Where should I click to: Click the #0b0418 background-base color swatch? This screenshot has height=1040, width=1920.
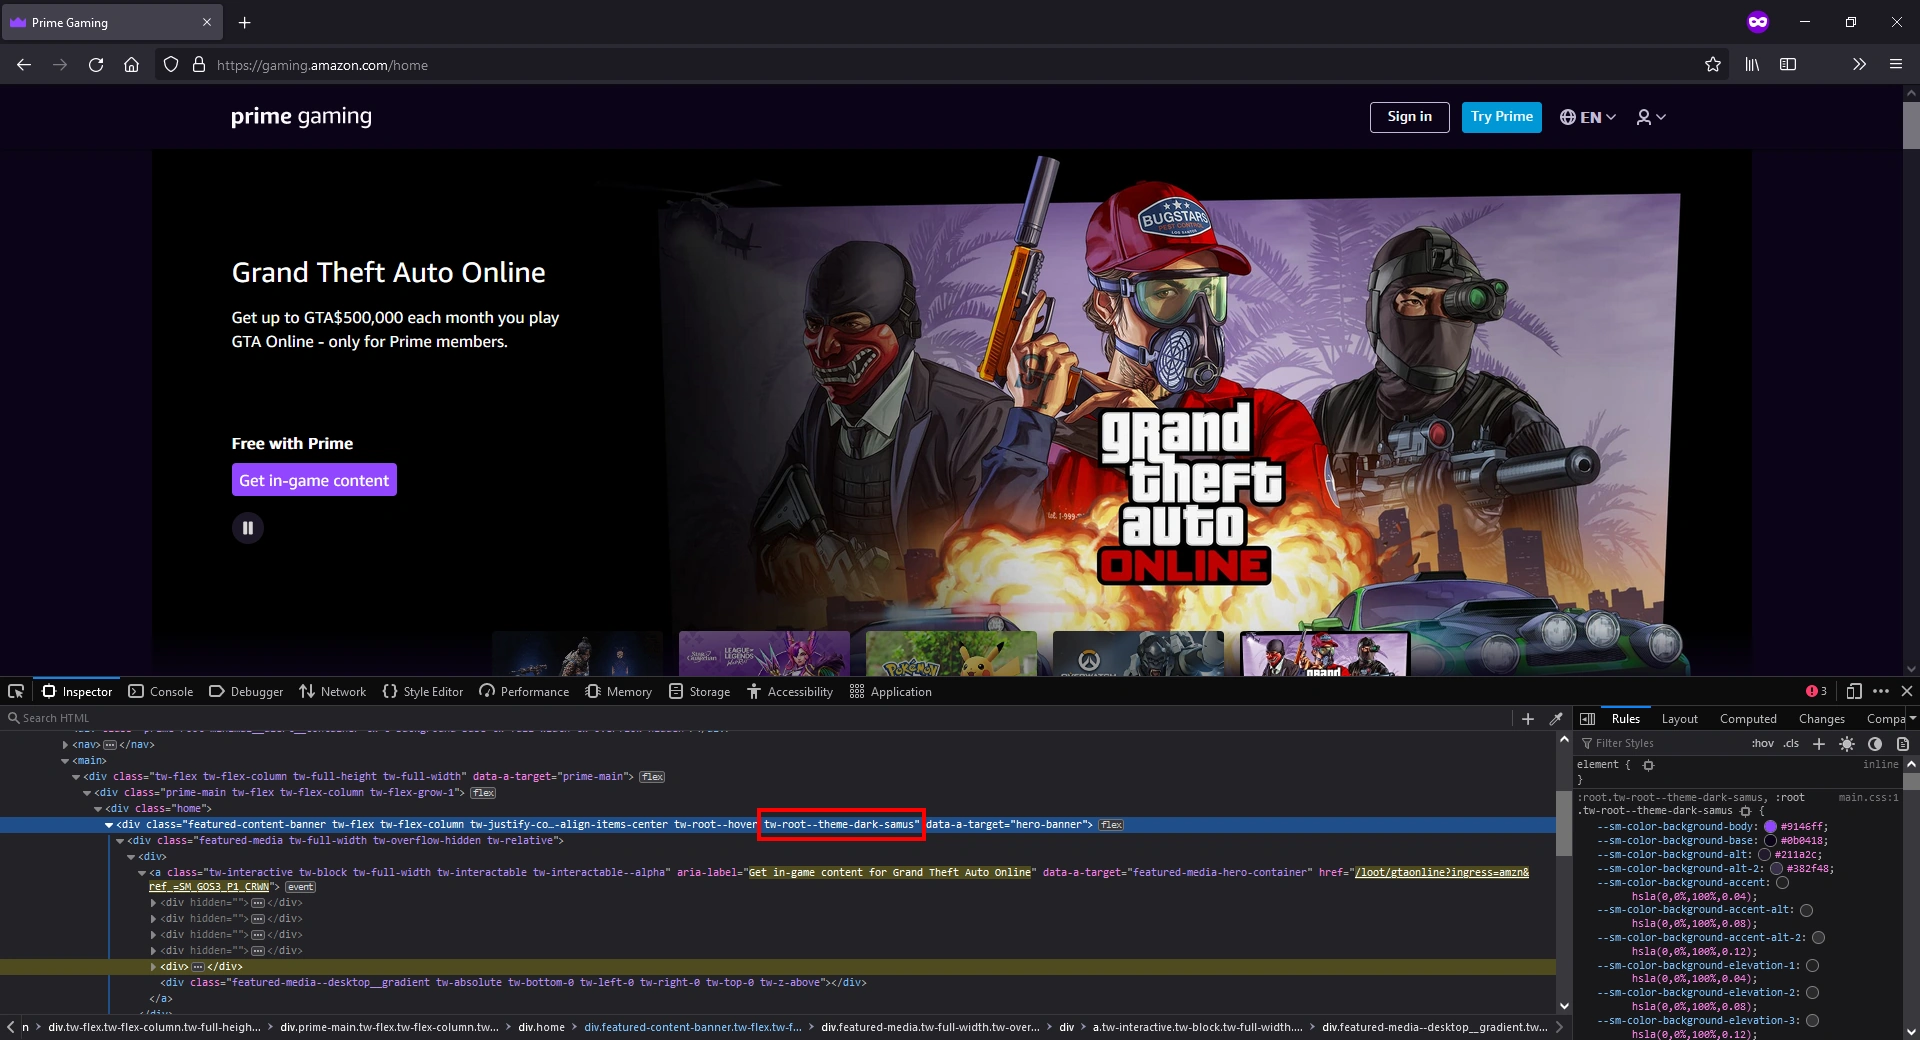click(1770, 841)
